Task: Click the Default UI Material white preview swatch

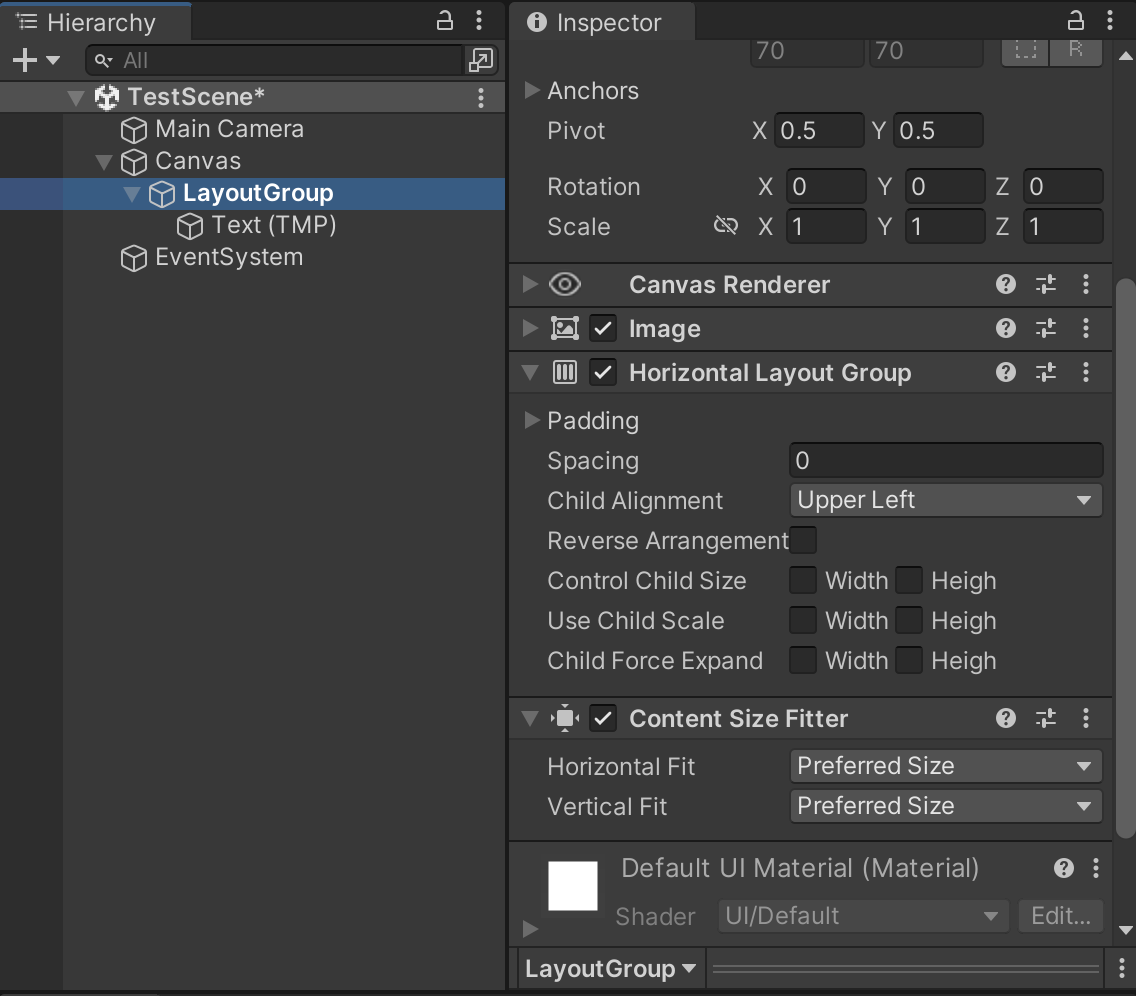Action: 572,885
